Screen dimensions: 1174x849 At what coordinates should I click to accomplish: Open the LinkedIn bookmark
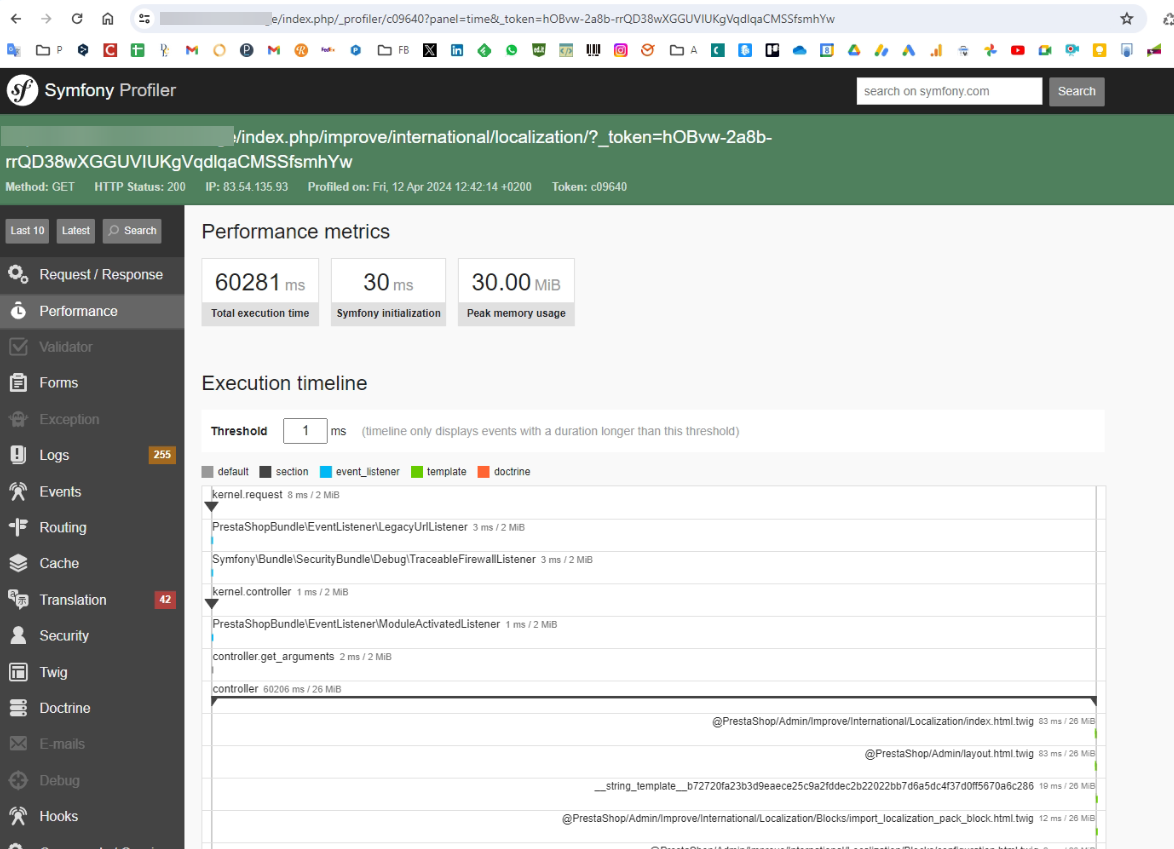click(x=457, y=50)
